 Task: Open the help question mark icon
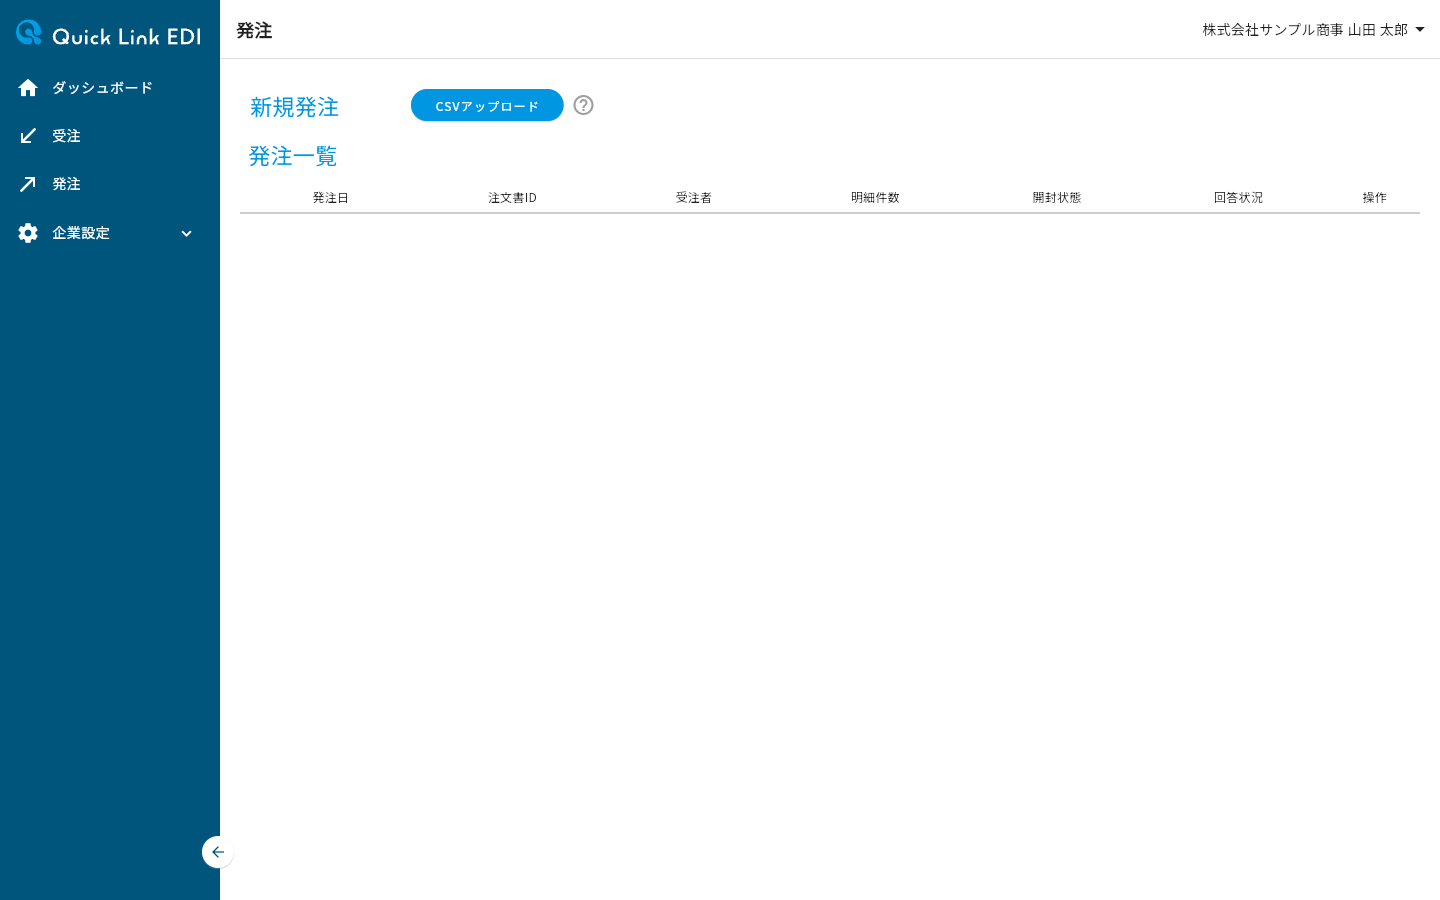[x=583, y=105]
